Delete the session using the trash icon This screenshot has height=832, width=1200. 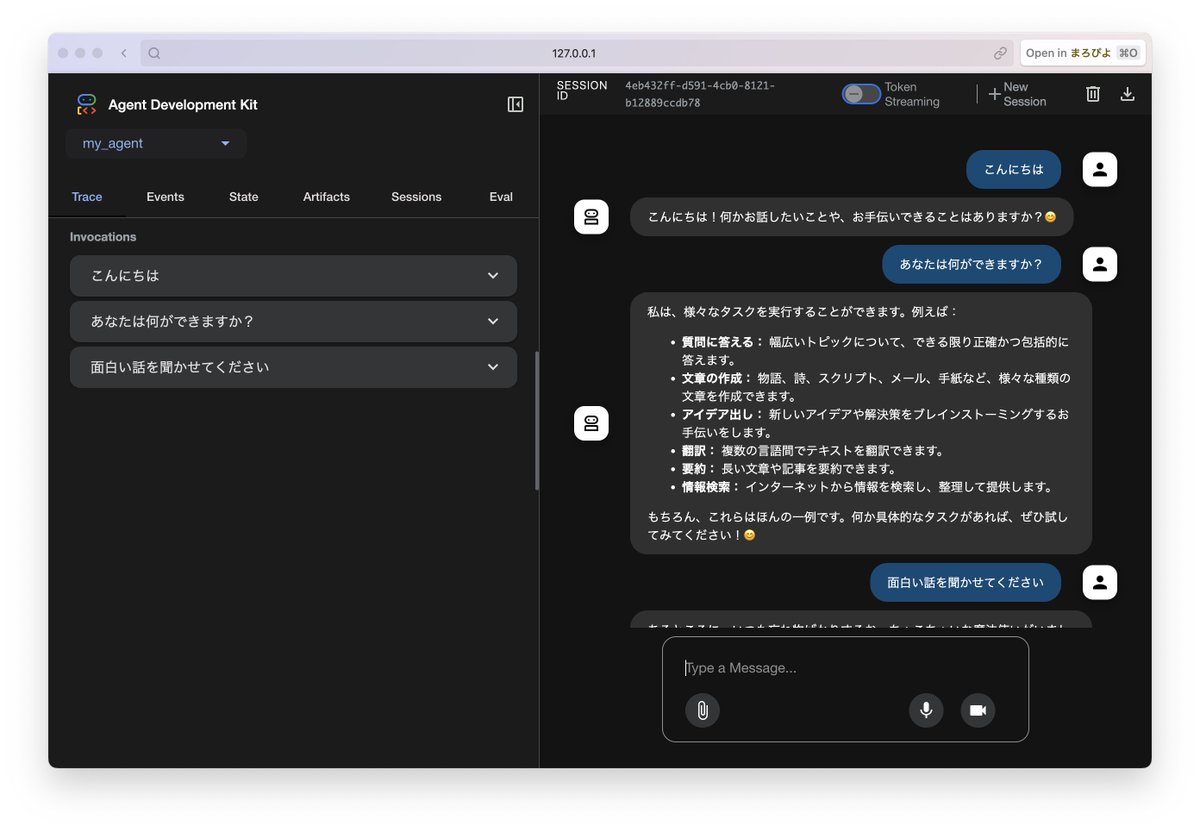1092,93
